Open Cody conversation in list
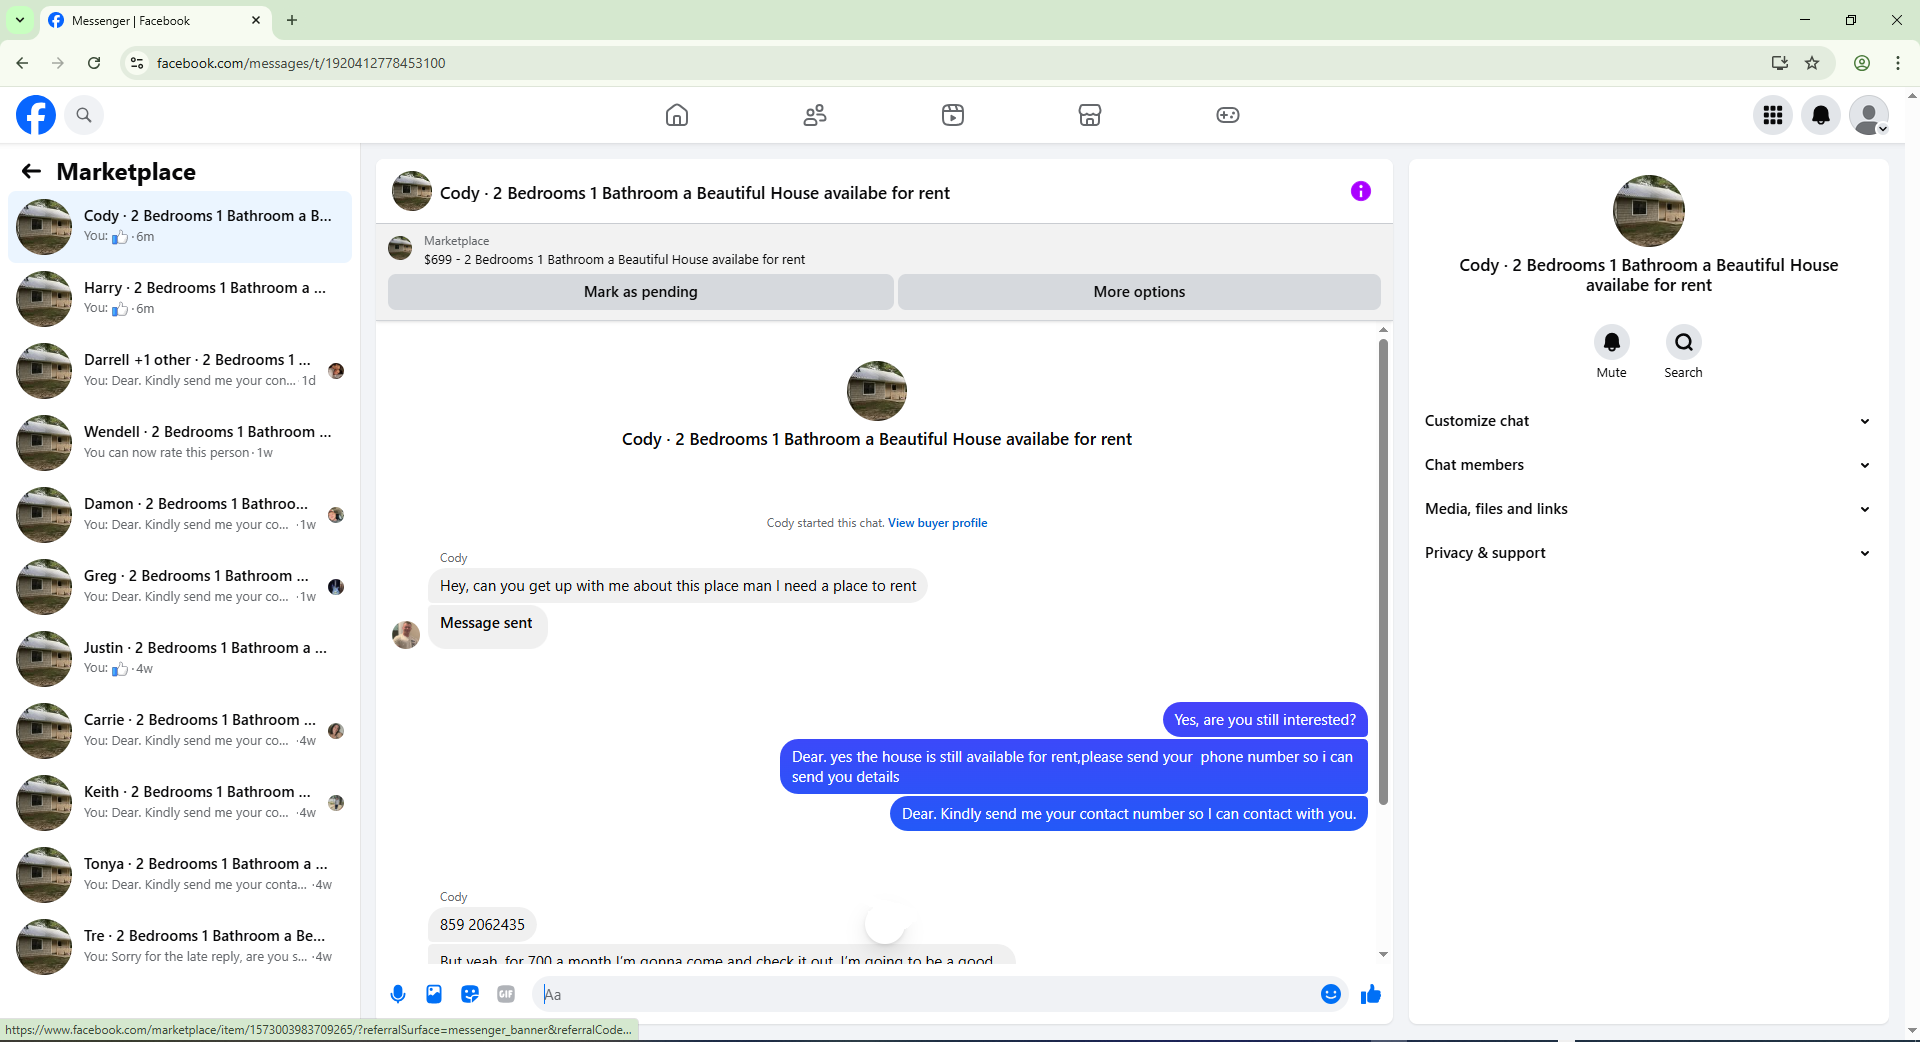This screenshot has width=1920, height=1042. tap(180, 227)
